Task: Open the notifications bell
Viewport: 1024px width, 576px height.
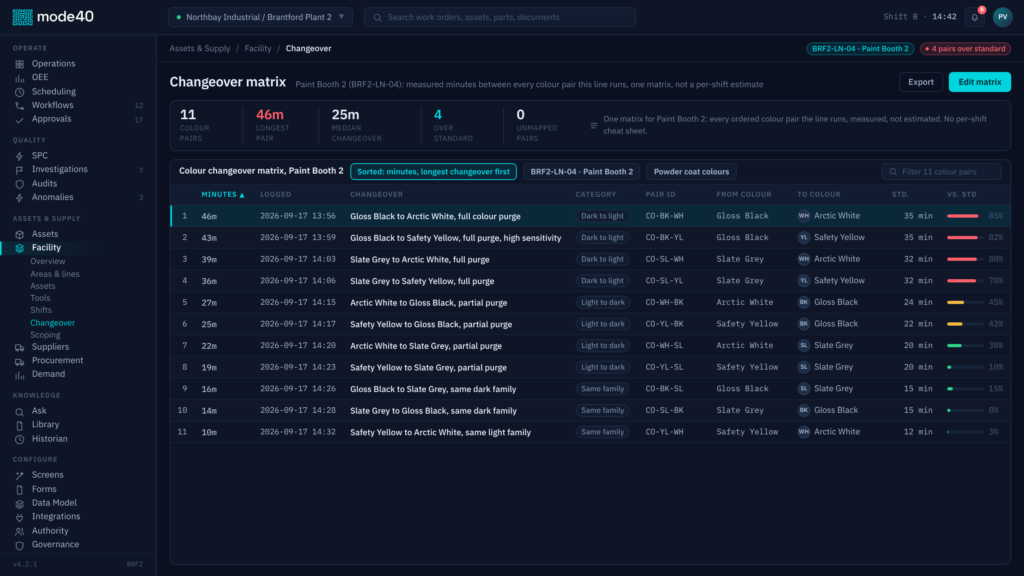Action: tap(974, 18)
